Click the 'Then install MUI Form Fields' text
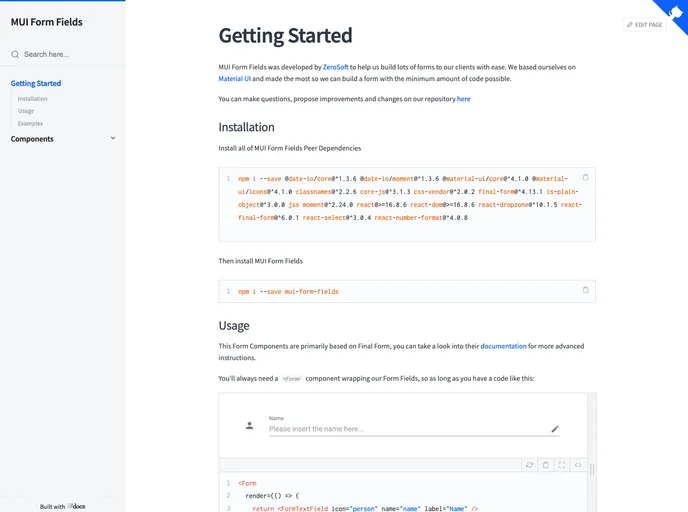 [261, 261]
